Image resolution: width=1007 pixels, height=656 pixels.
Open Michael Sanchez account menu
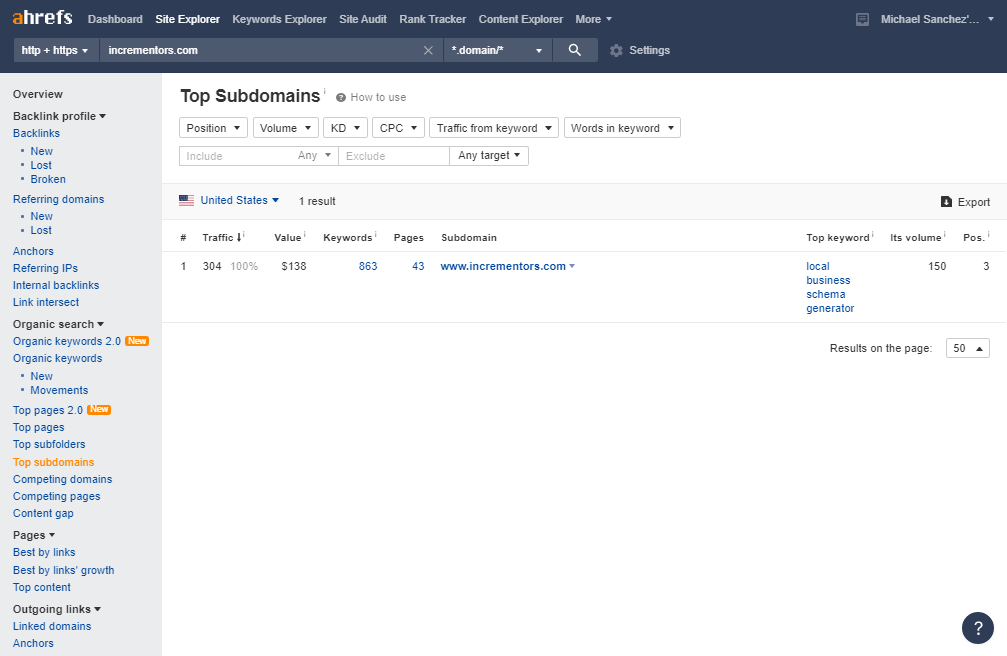937,19
